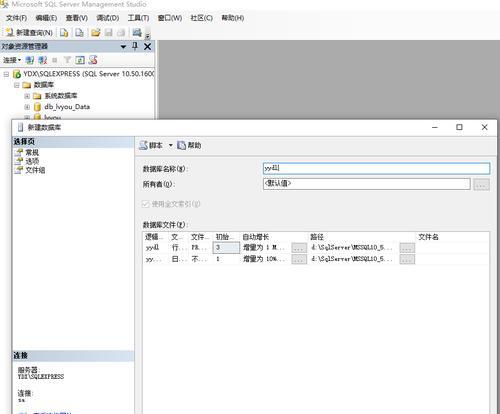Open the 文件(F) menu
The height and width of the screenshot is (414, 500).
pos(16,18)
